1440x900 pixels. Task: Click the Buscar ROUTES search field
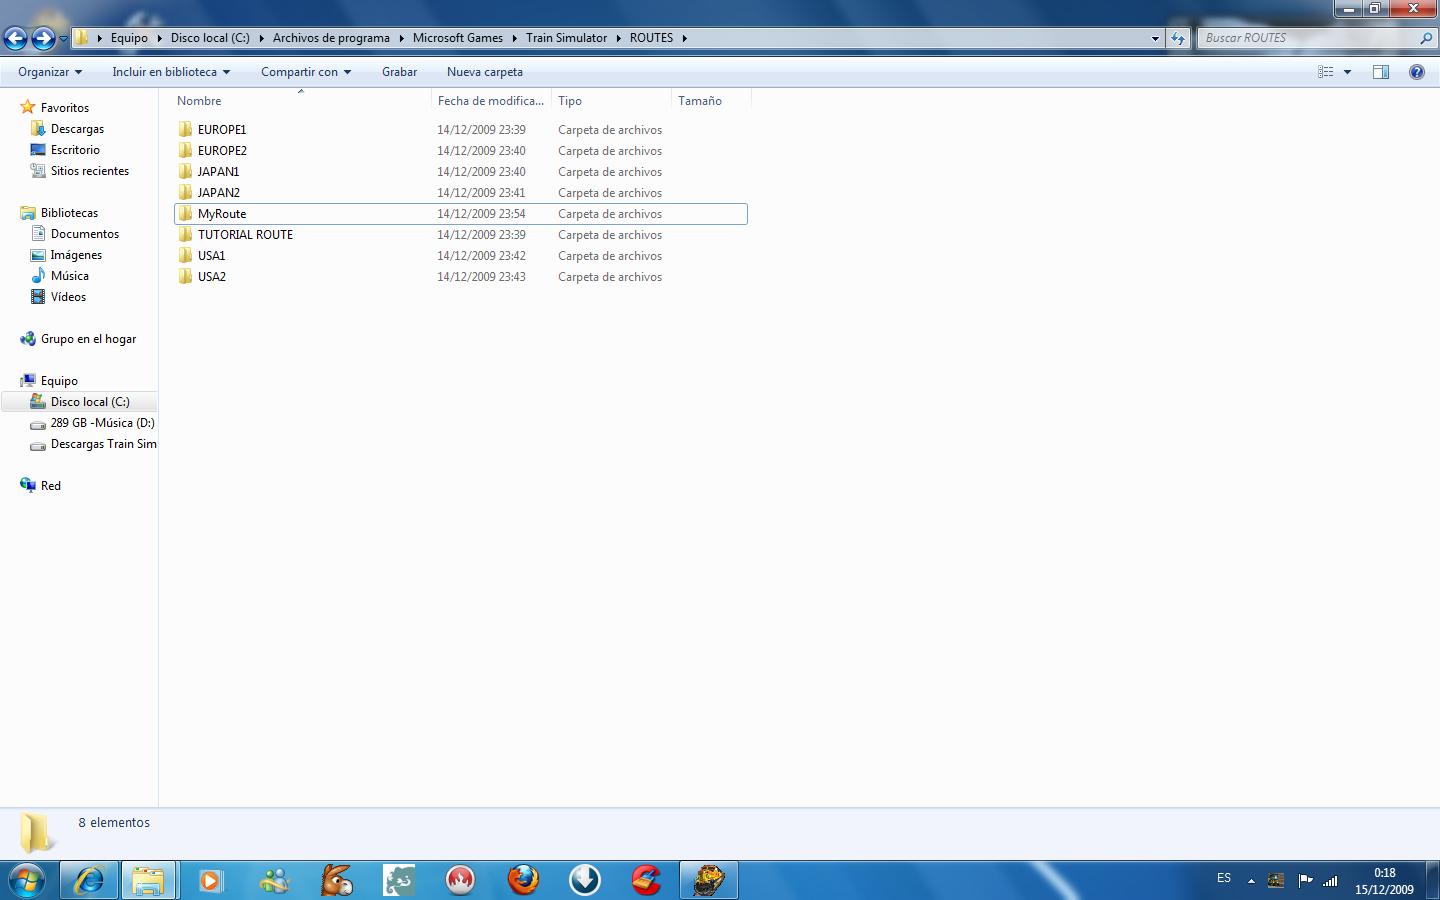[1306, 38]
